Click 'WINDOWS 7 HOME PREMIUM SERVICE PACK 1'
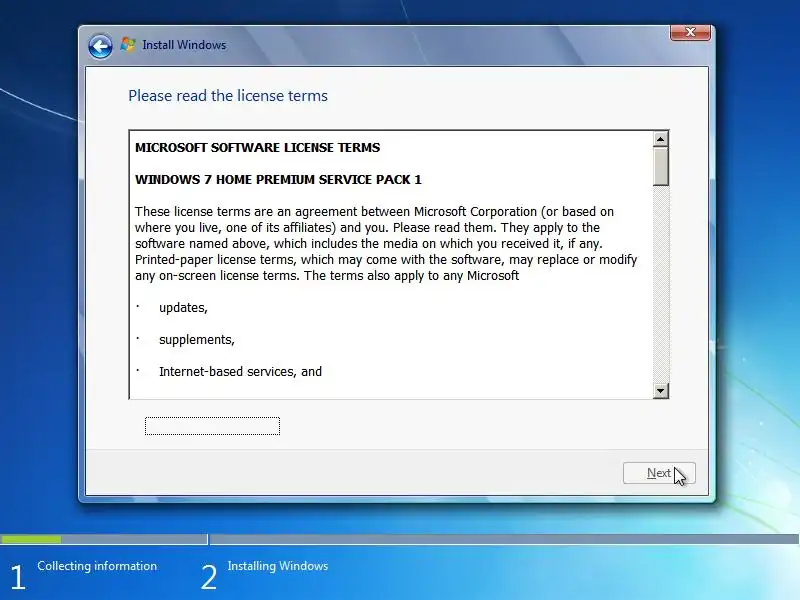Screen dimensions: 800x600 [278, 180]
